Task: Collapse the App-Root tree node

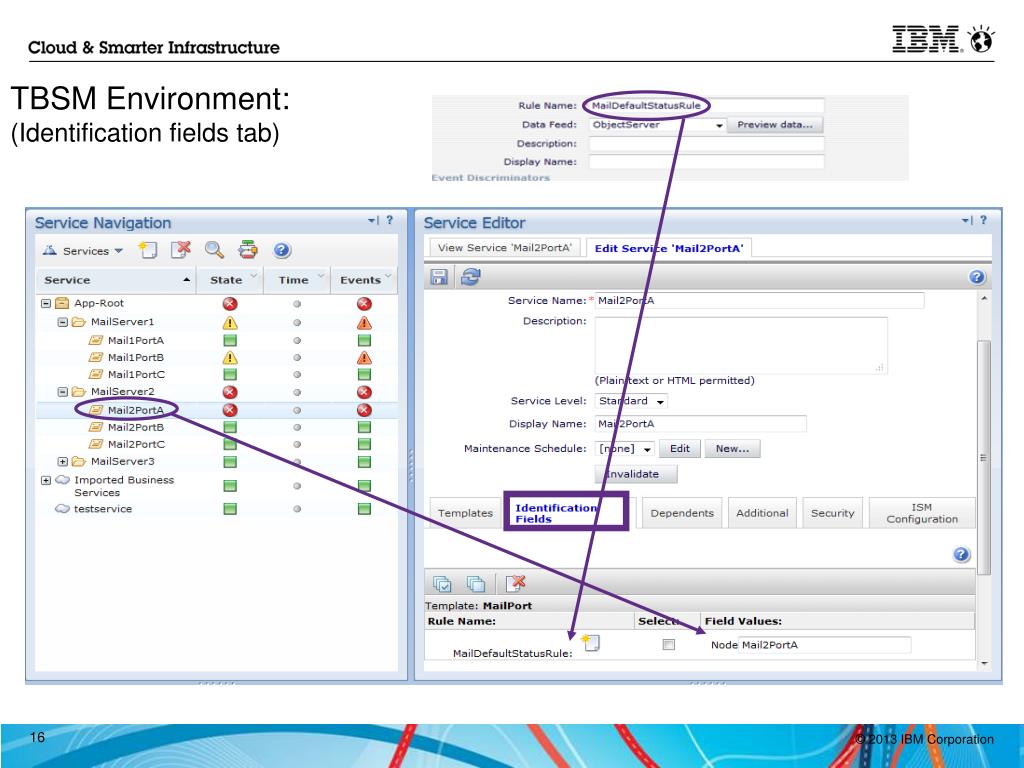Action: click(x=46, y=303)
